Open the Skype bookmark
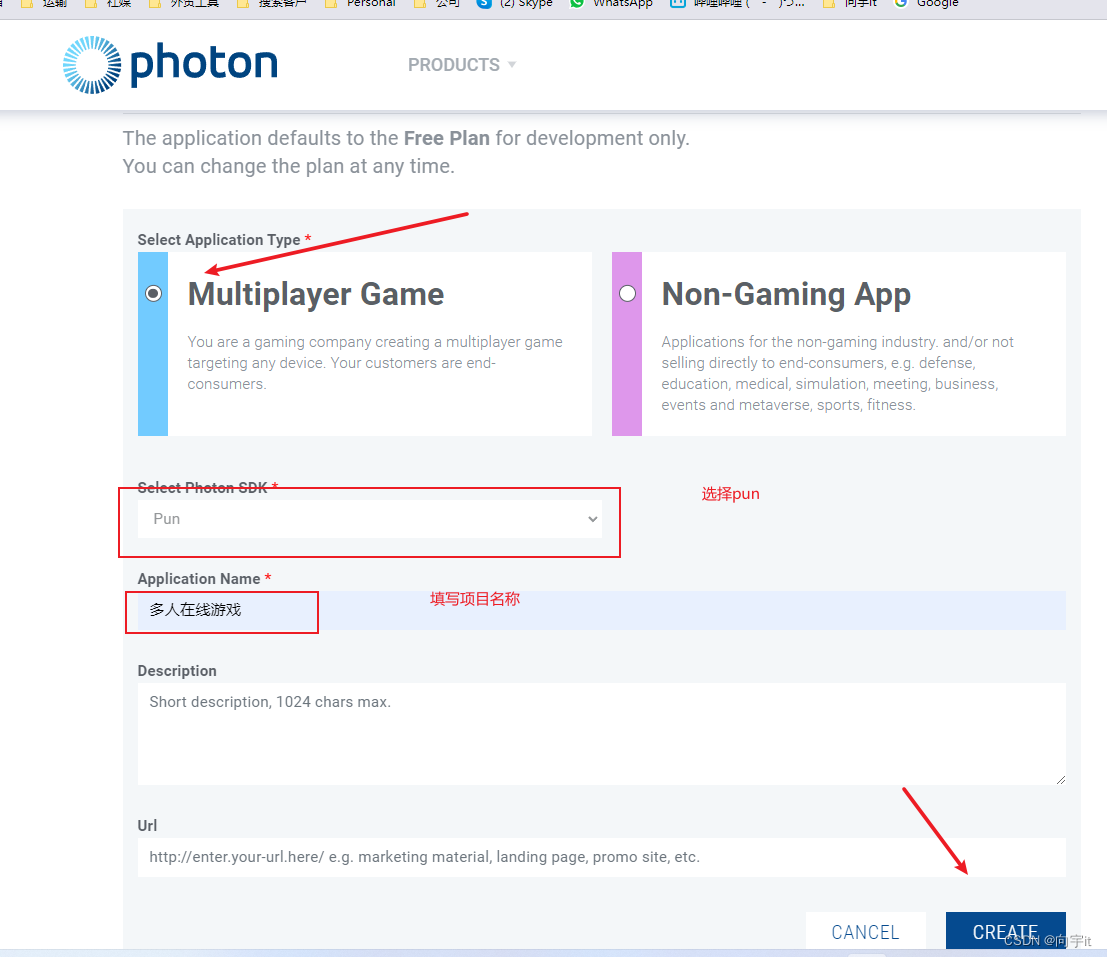Viewport: 1107px width, 957px height. point(513,4)
